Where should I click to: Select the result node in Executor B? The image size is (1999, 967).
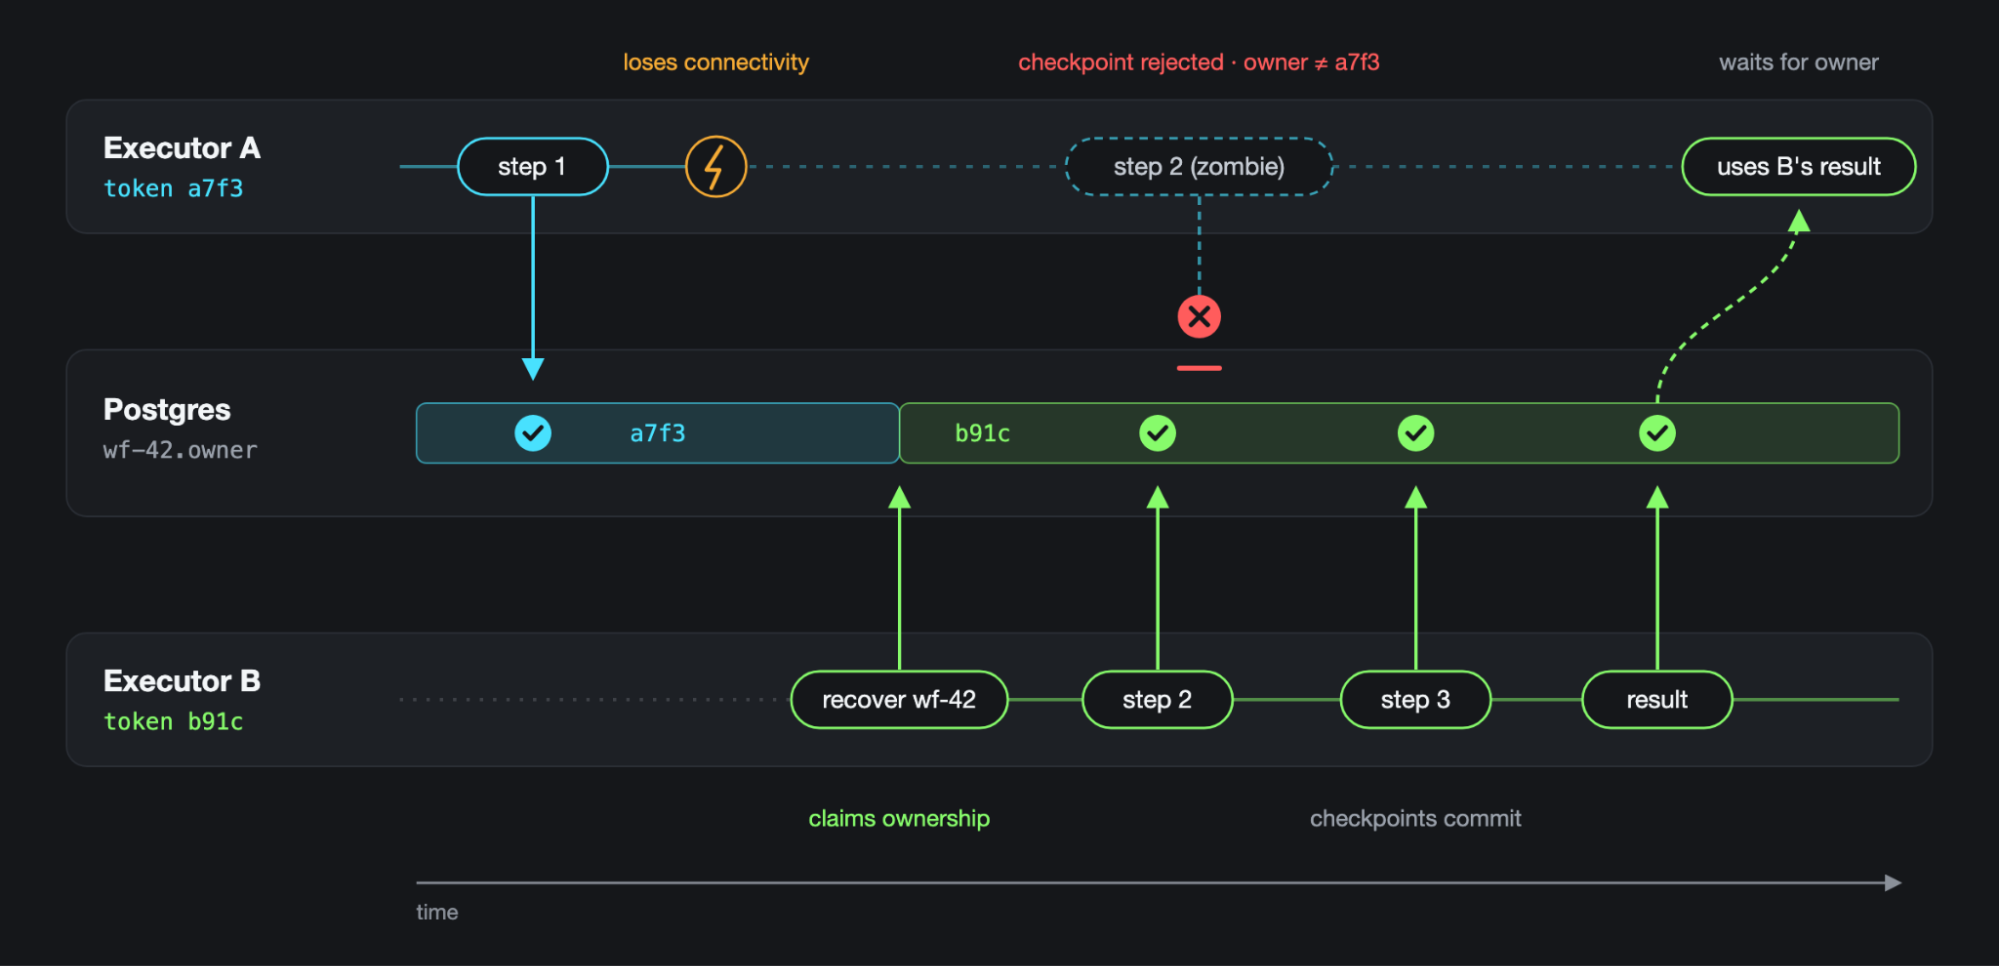click(1657, 700)
